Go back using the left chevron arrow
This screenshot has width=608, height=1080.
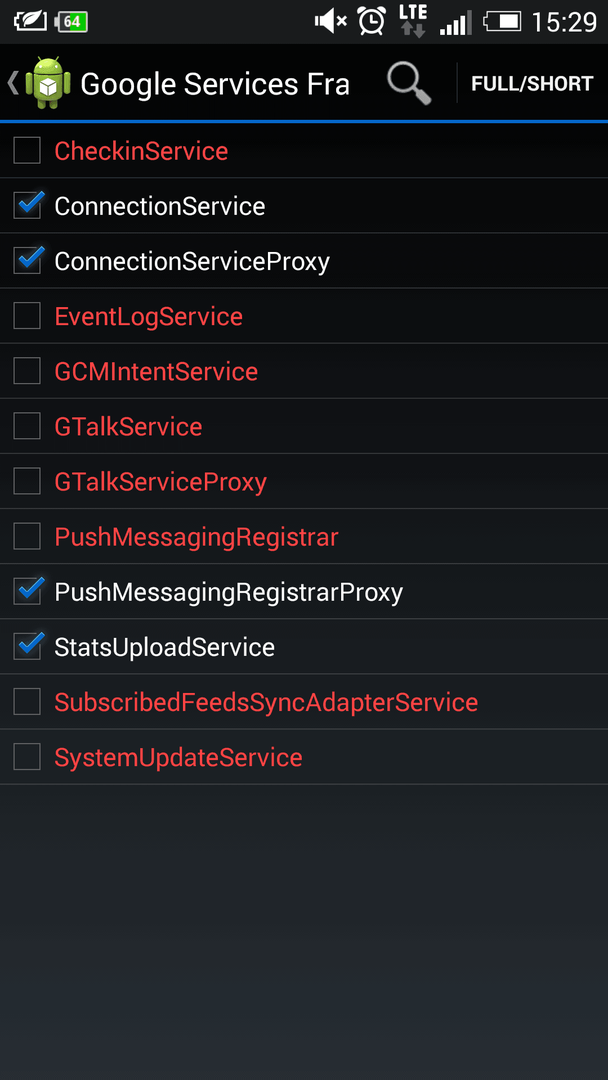(x=12, y=83)
